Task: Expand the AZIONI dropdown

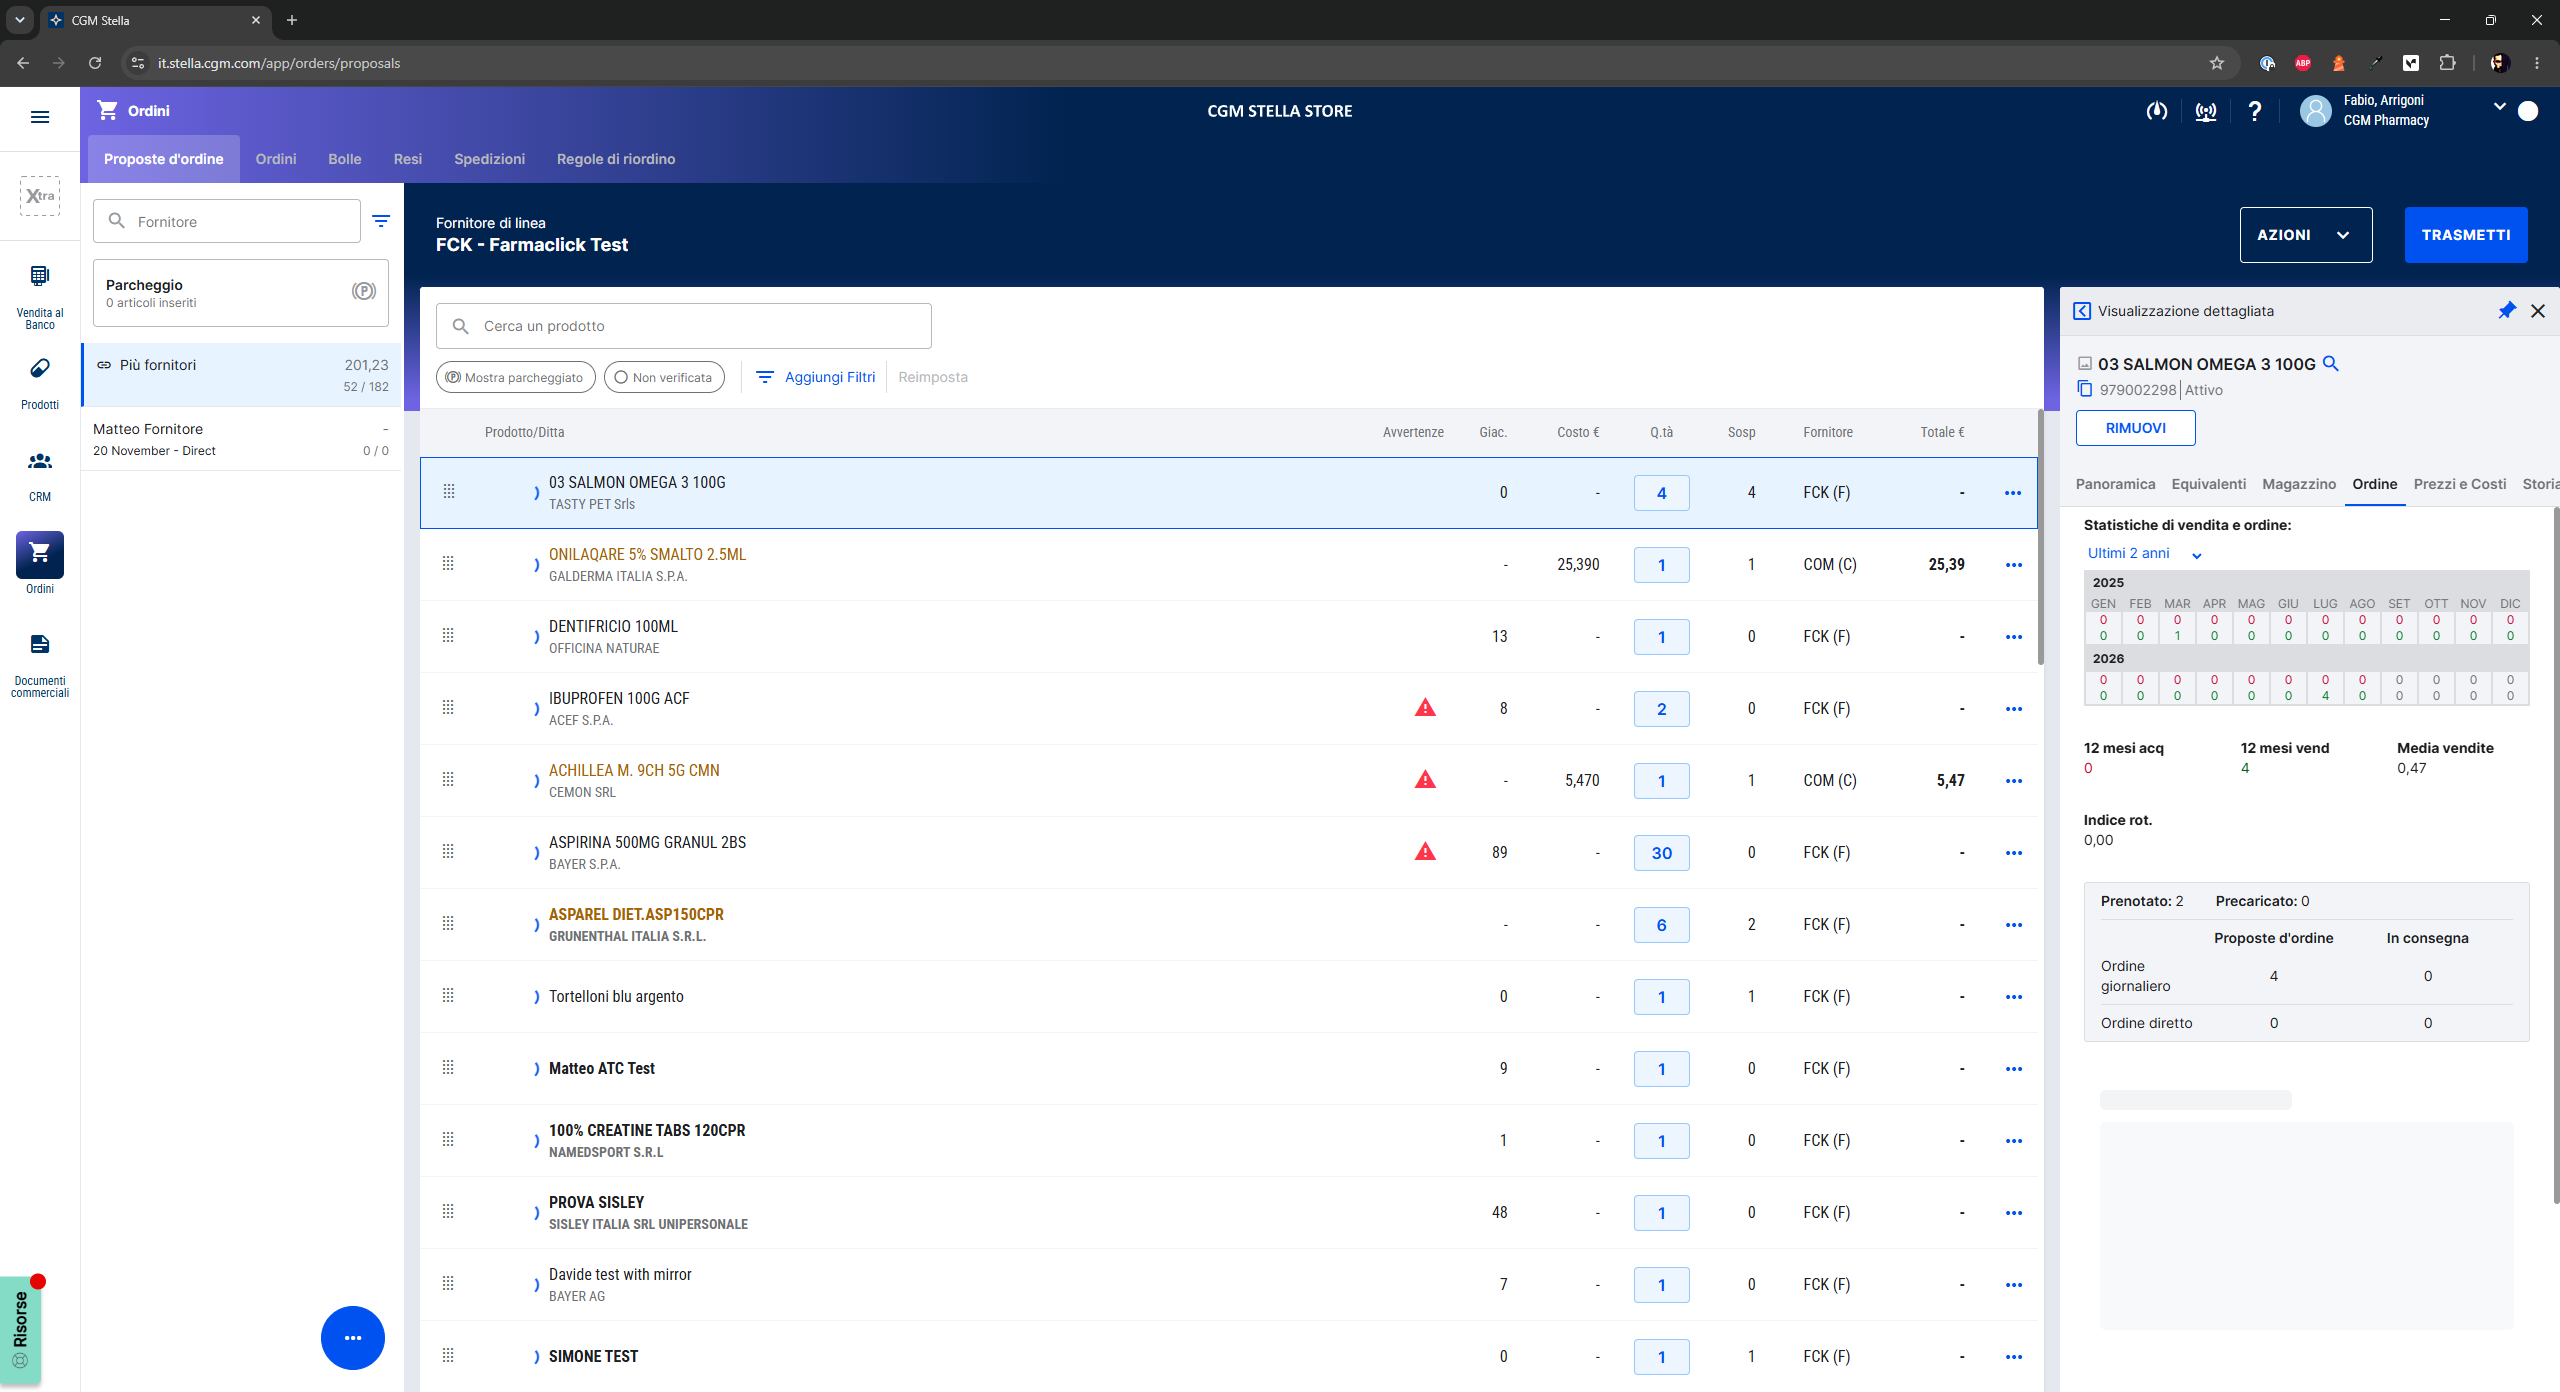Action: tap(2306, 235)
